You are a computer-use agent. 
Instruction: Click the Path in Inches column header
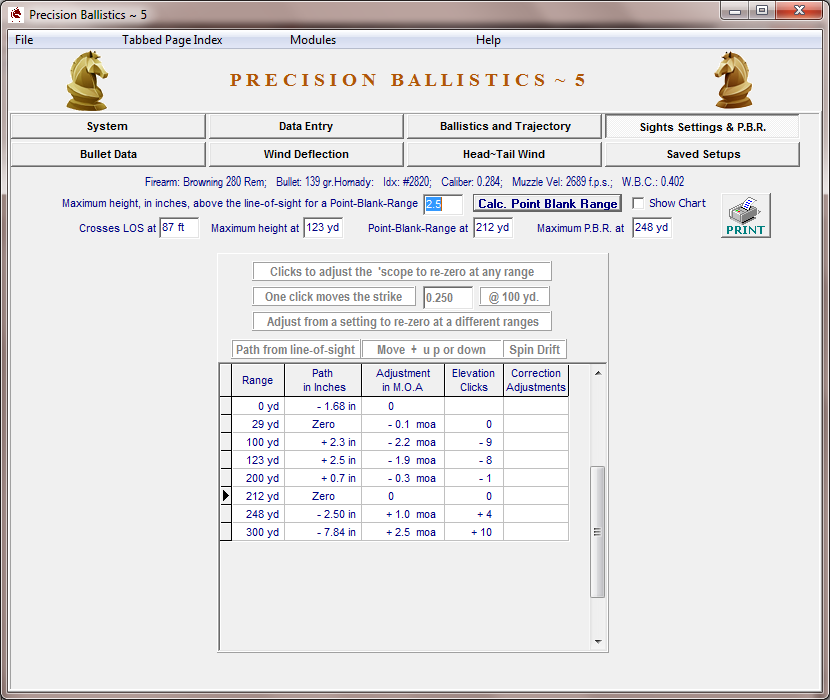click(323, 380)
